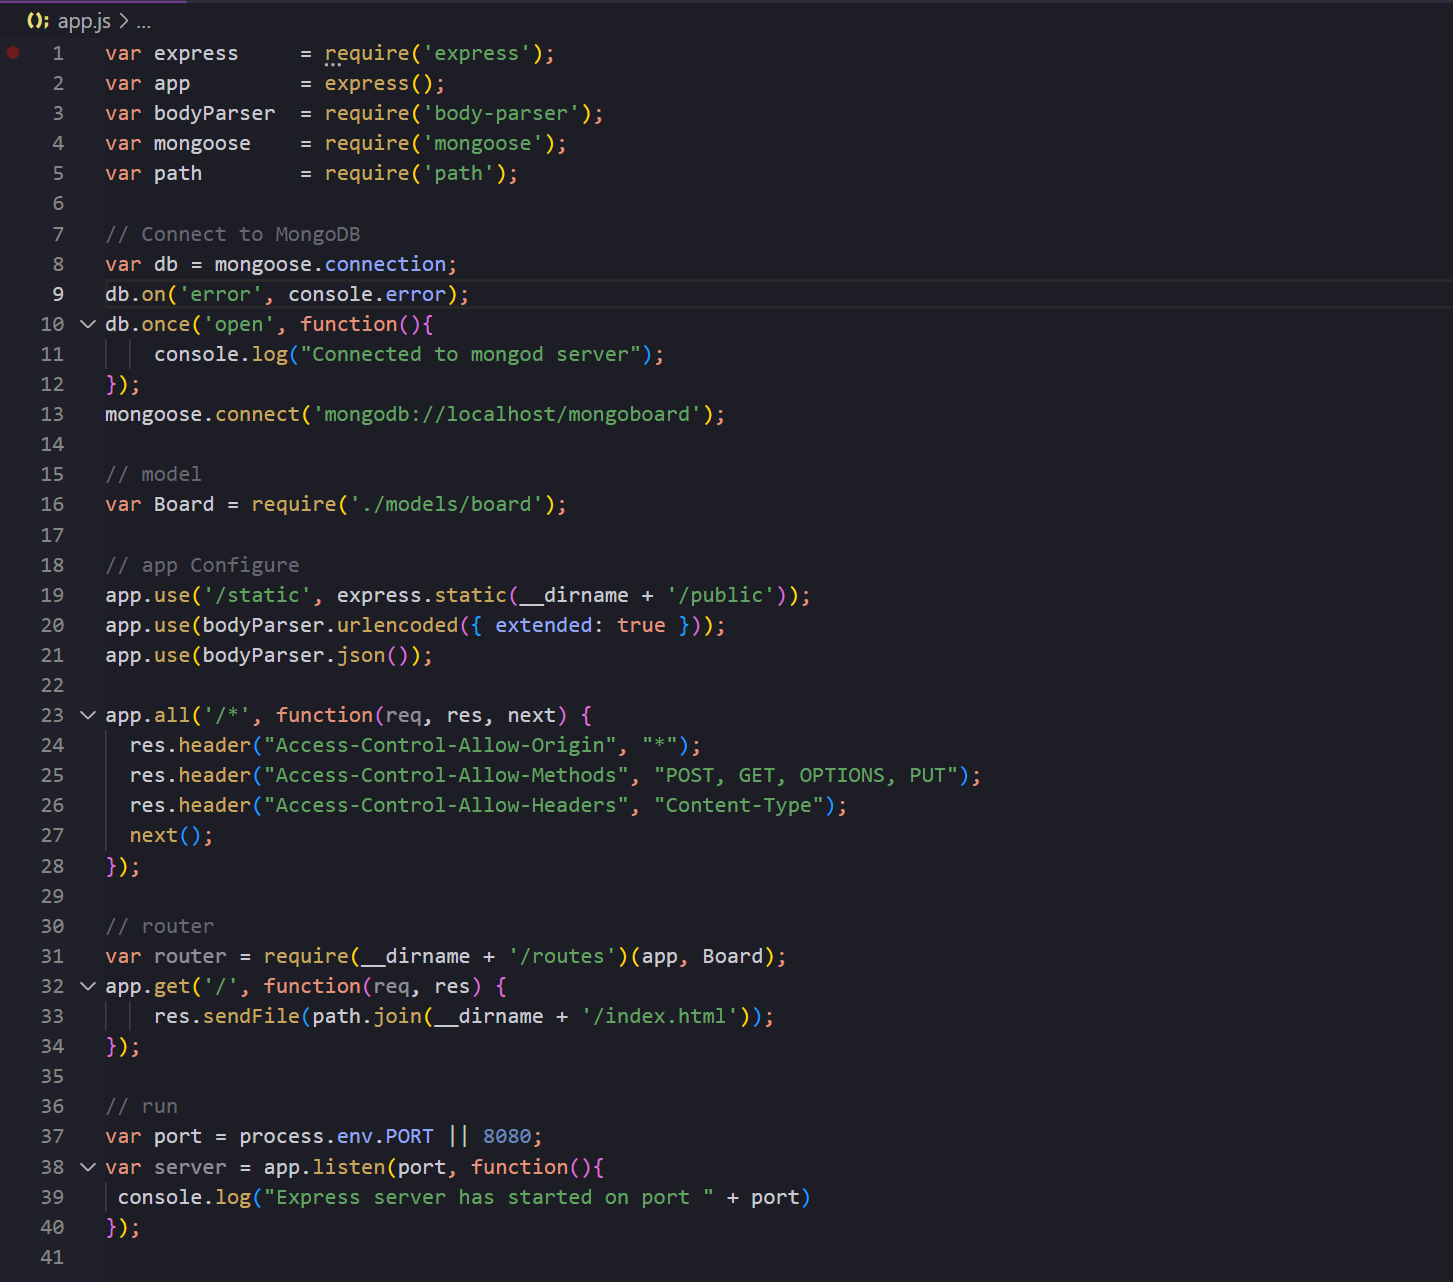Fold the app.all block at line 23
This screenshot has width=1453, height=1282.
pos(88,715)
